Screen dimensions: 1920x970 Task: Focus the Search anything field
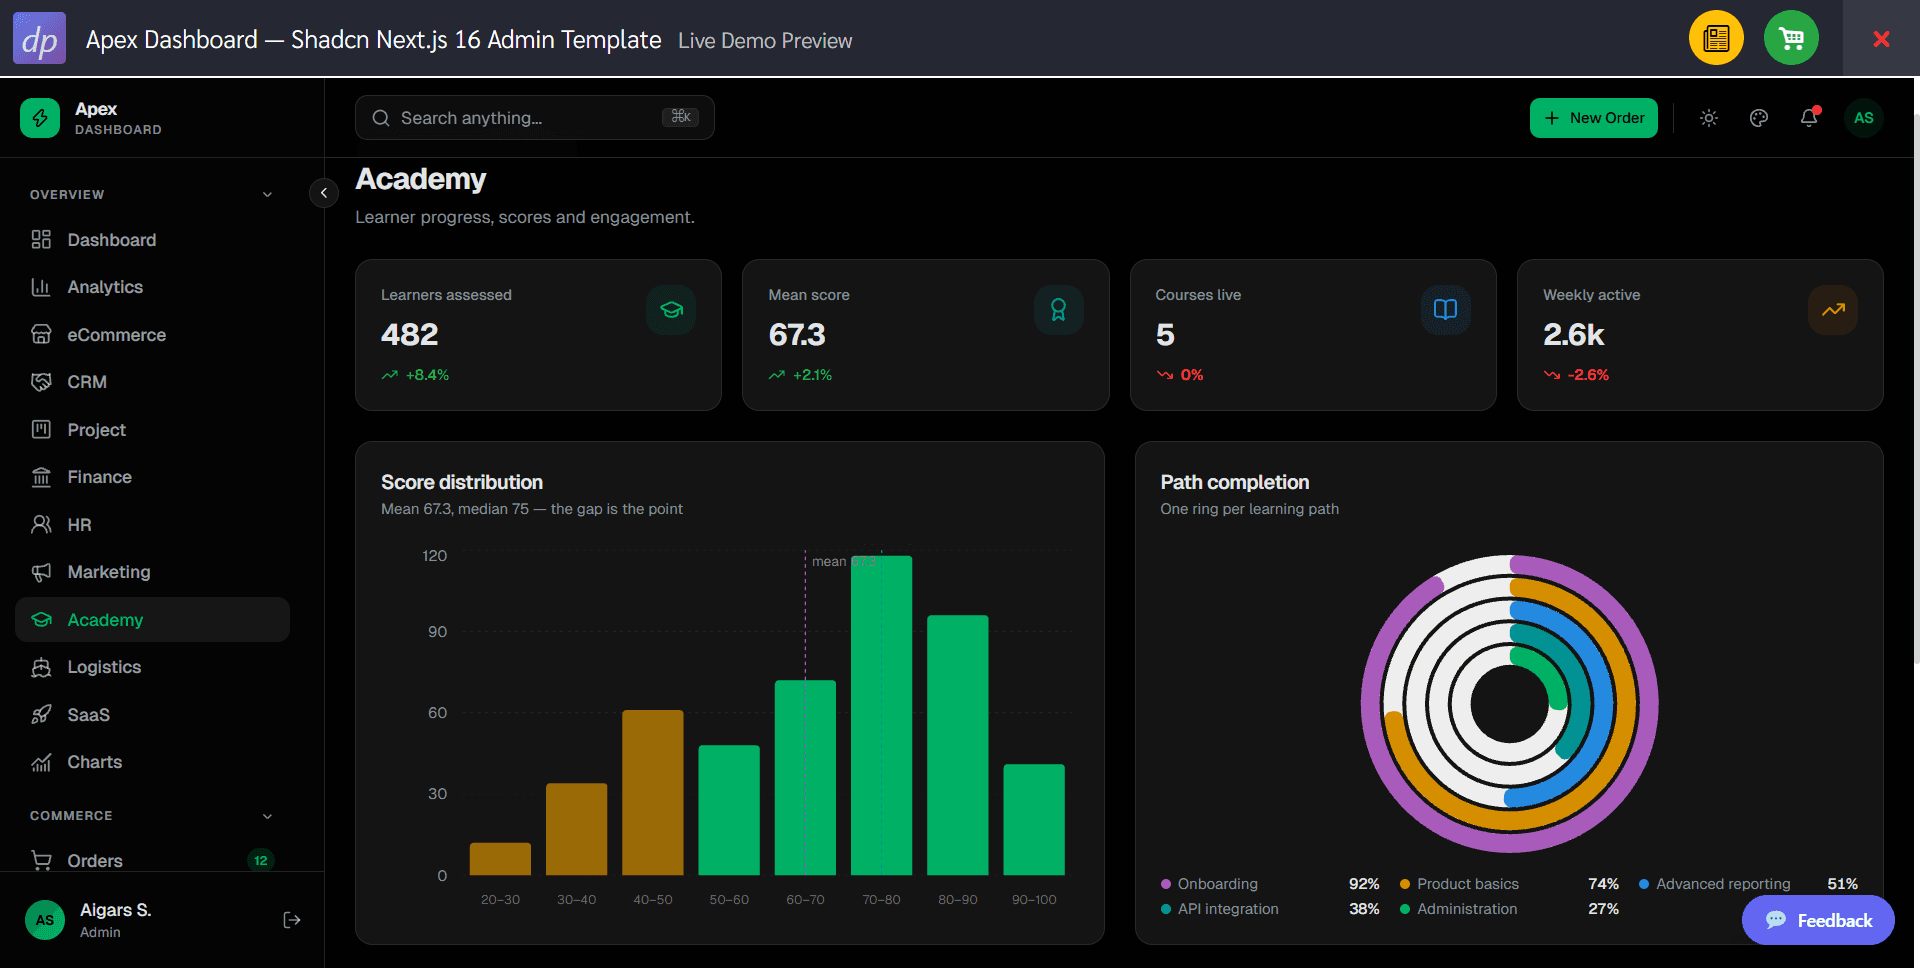tap(535, 118)
